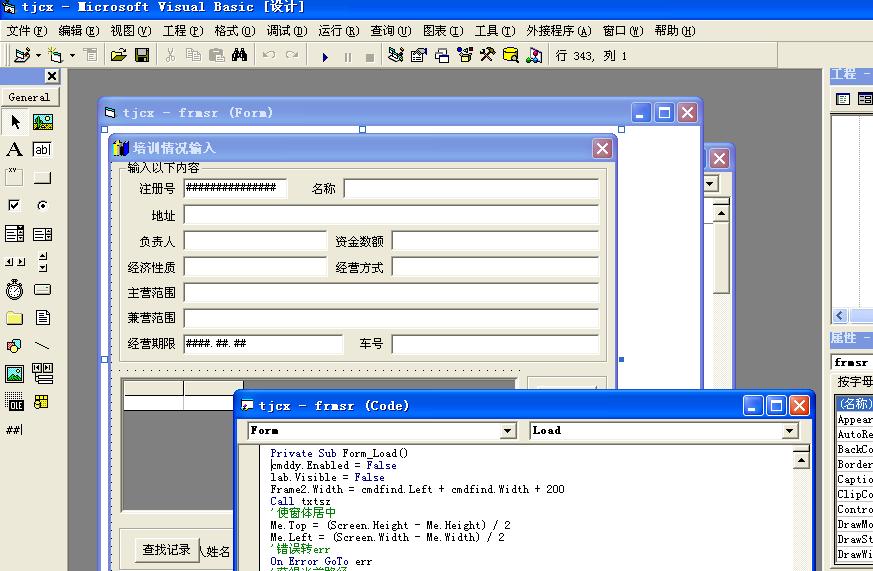The image size is (873, 571).
Task: Open the 编辑 menu
Action: pos(79,31)
